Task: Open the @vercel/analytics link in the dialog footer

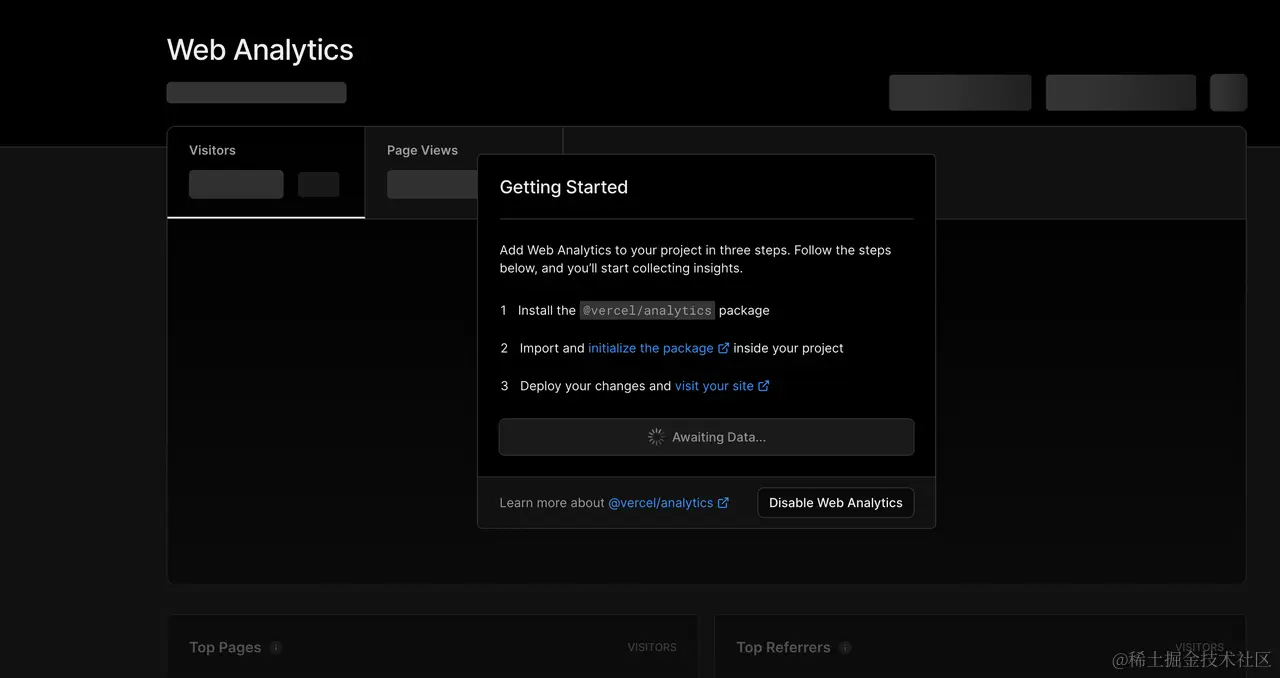Action: pyautogui.click(x=660, y=503)
